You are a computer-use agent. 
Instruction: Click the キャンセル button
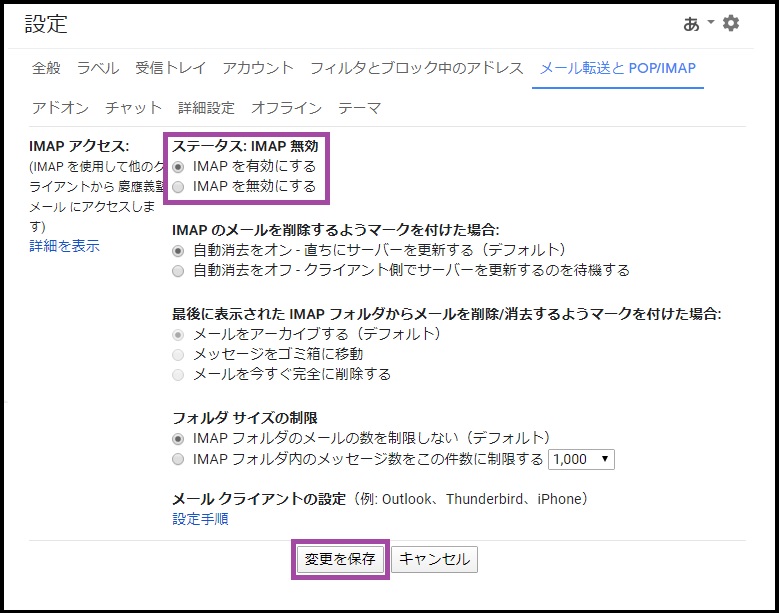coord(434,560)
